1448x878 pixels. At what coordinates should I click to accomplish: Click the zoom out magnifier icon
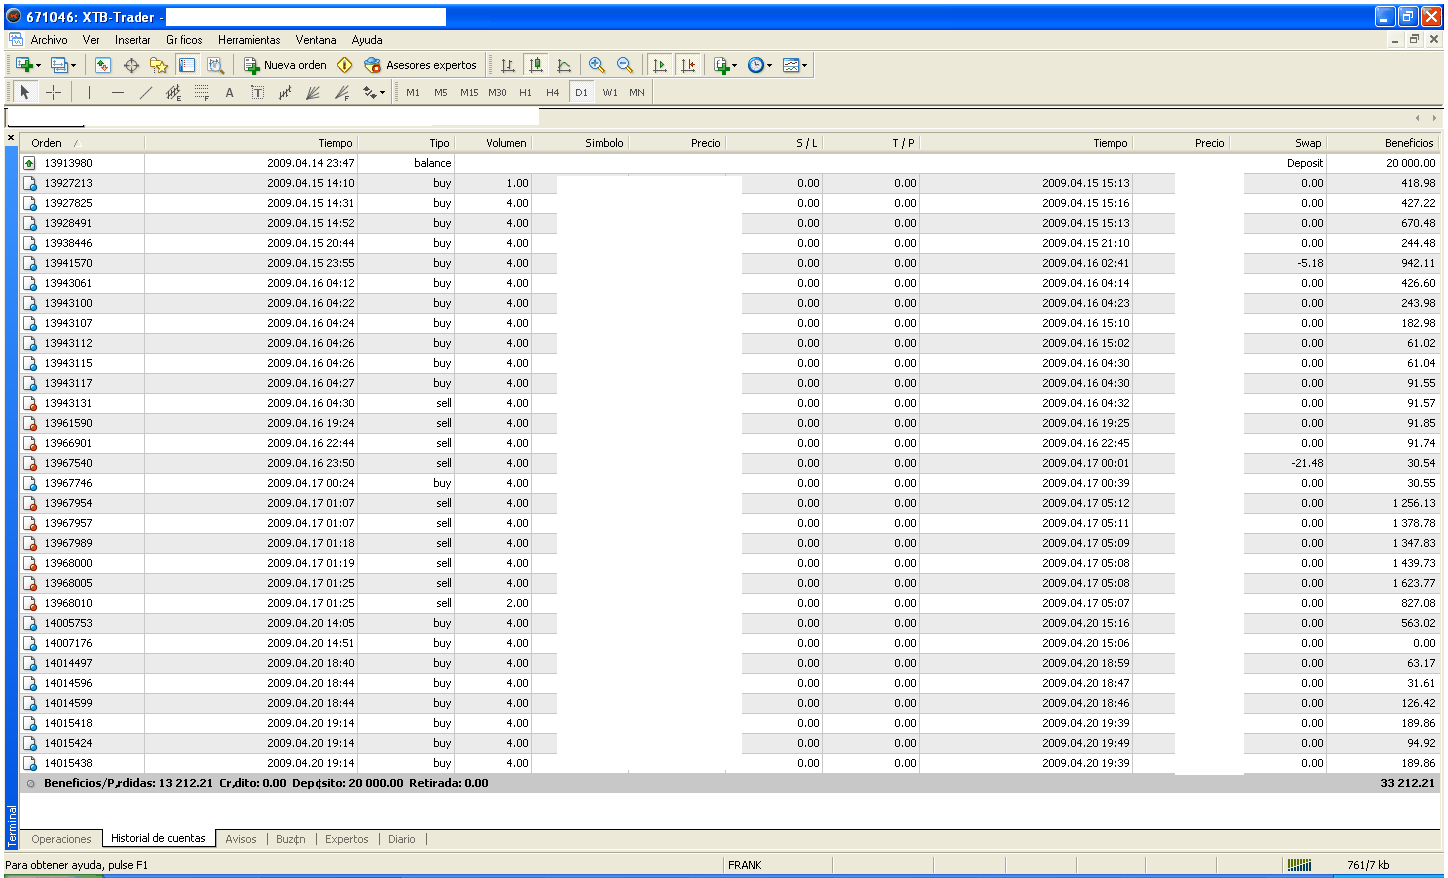(x=625, y=65)
